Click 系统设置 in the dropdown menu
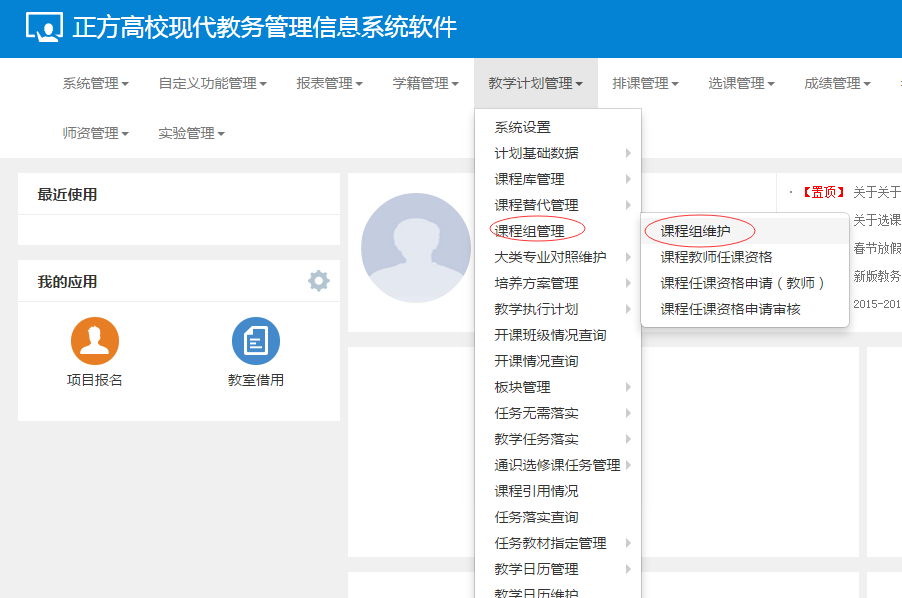The height and width of the screenshot is (598, 902). pyautogui.click(x=523, y=127)
